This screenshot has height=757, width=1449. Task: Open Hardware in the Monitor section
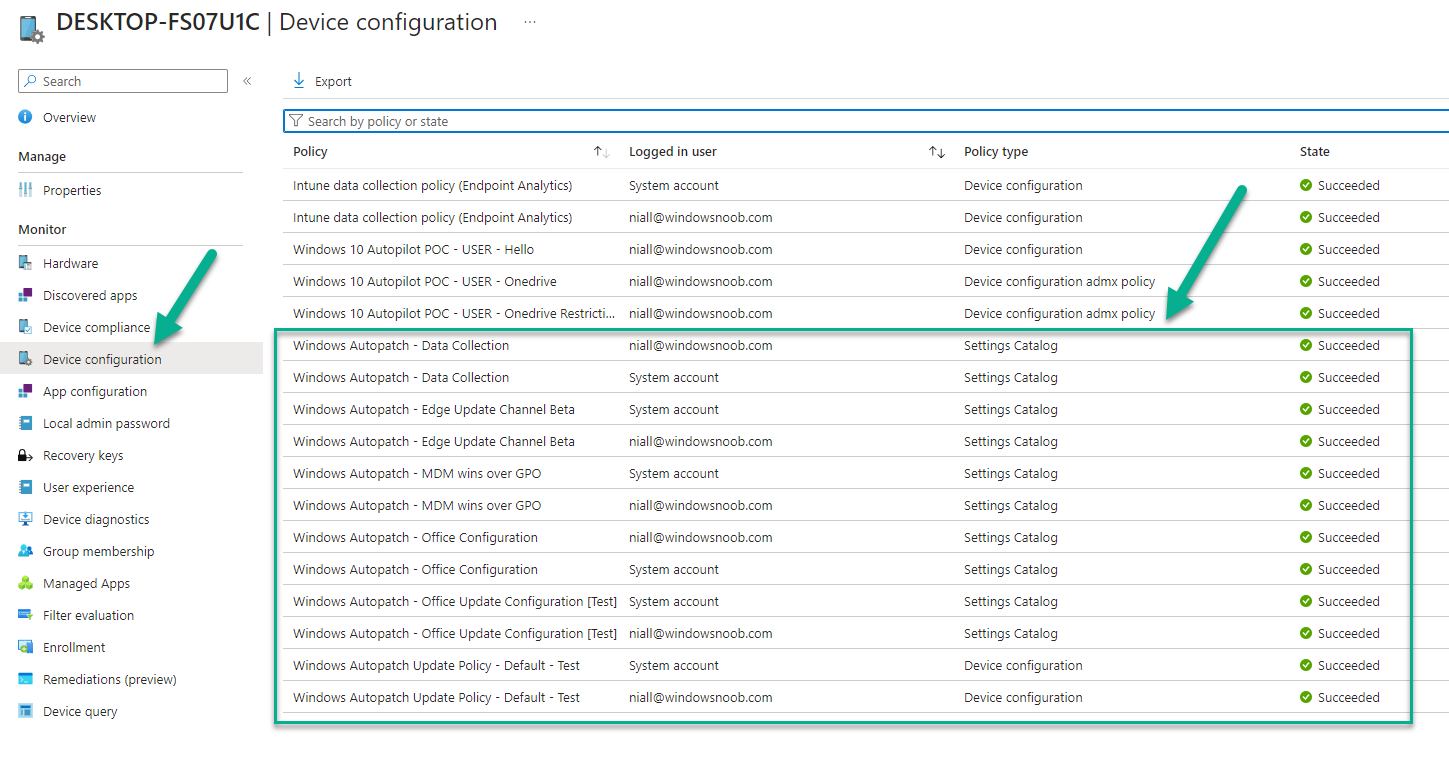[70, 263]
